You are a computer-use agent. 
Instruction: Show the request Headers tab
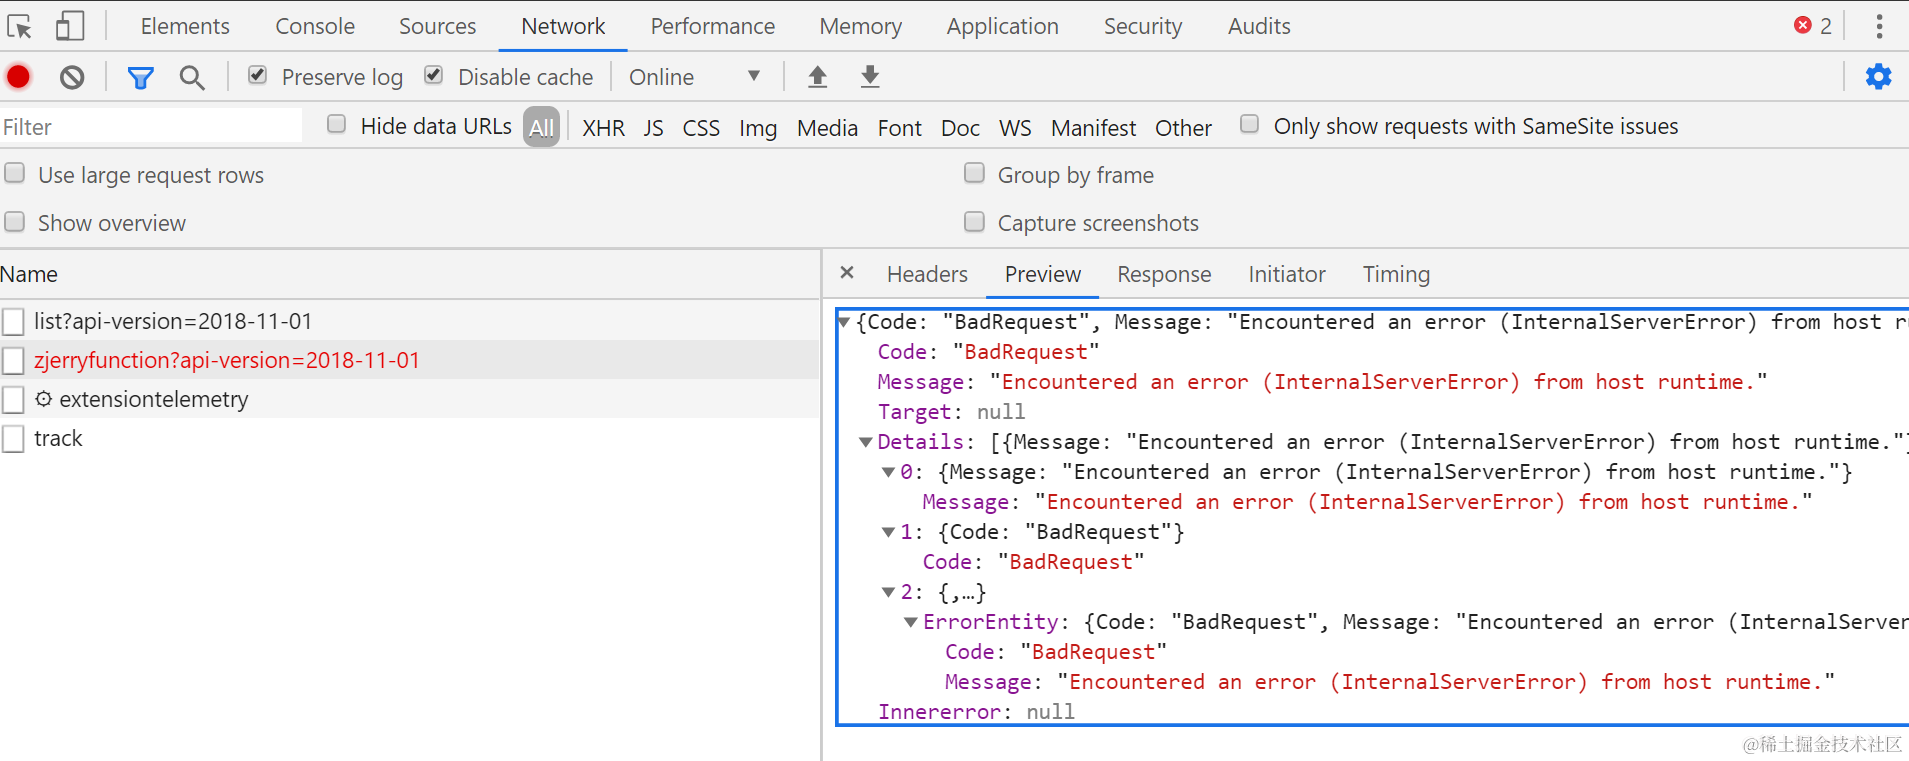click(927, 274)
